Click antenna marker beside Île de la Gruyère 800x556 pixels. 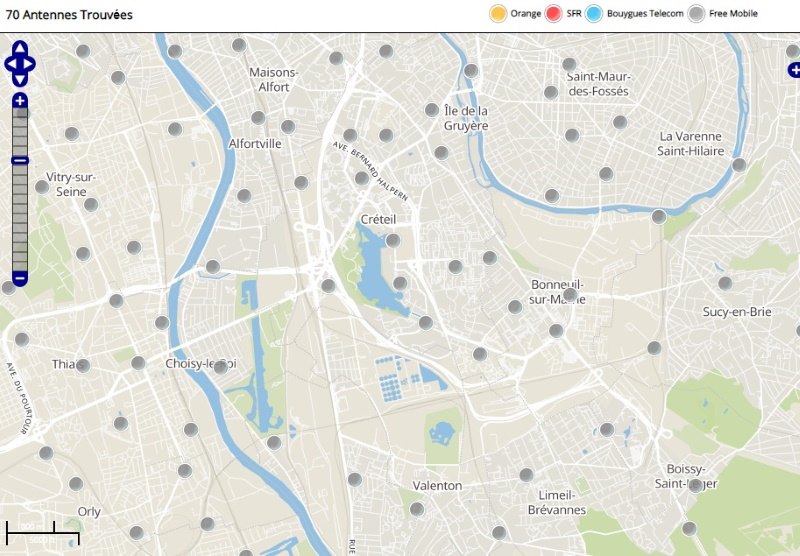[432, 110]
